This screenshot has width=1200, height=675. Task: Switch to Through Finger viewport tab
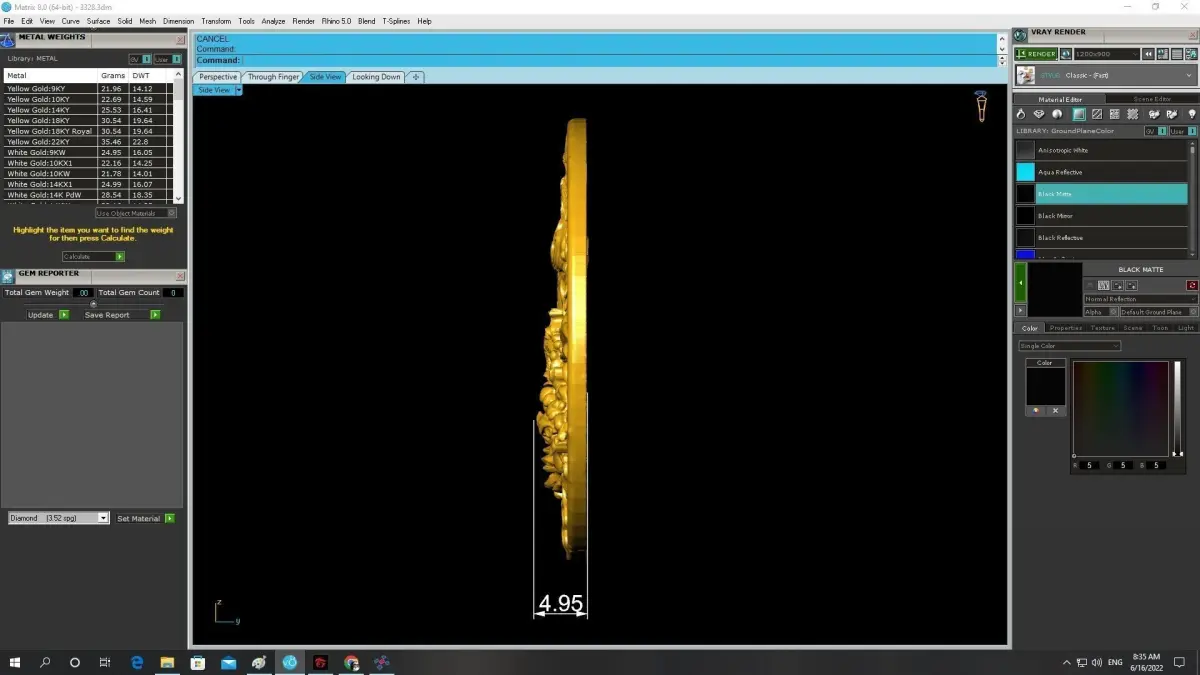[x=273, y=77]
